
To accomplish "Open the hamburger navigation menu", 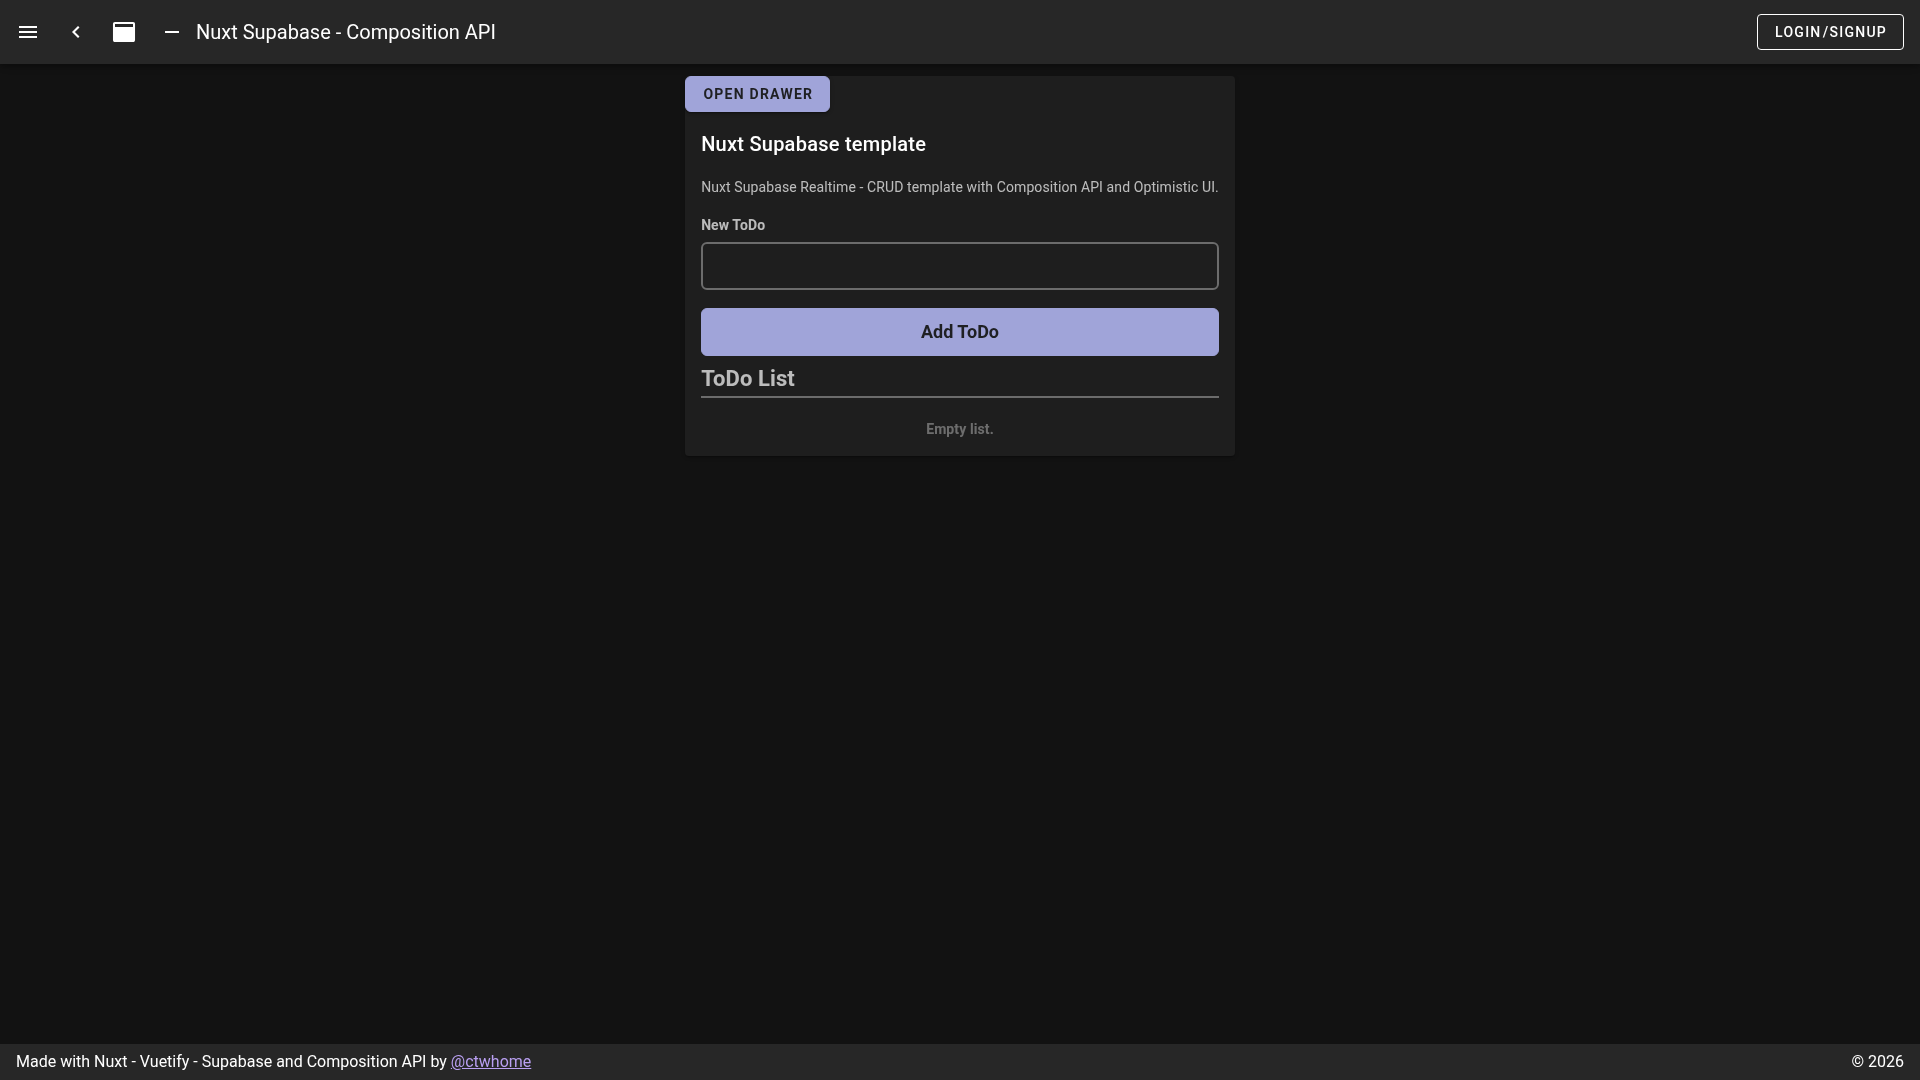I will point(28,32).
